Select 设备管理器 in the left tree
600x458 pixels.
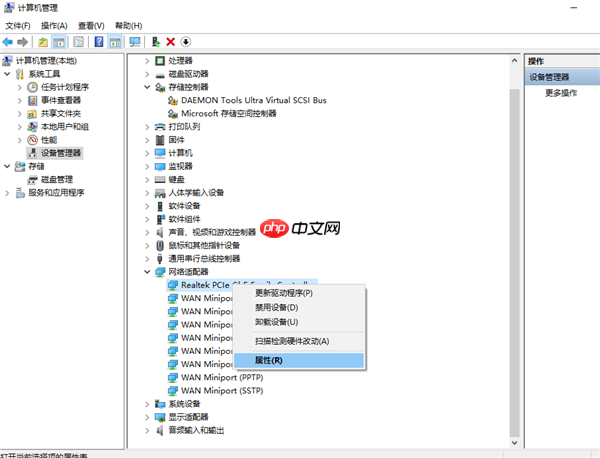click(x=61, y=153)
